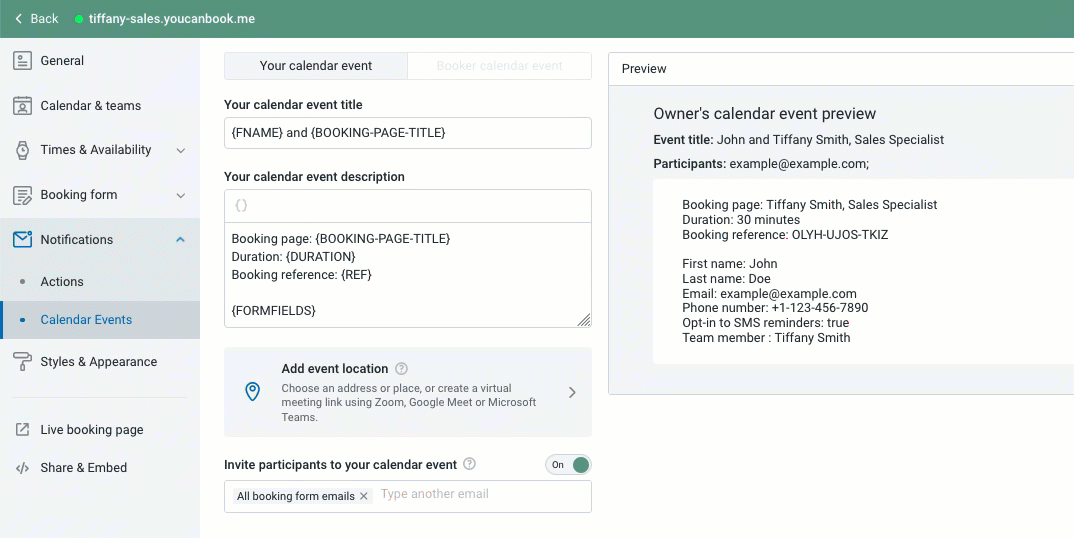This screenshot has height=538, width=1074.
Task: Click the Styles & Appearance paint roller icon
Action: [22, 362]
